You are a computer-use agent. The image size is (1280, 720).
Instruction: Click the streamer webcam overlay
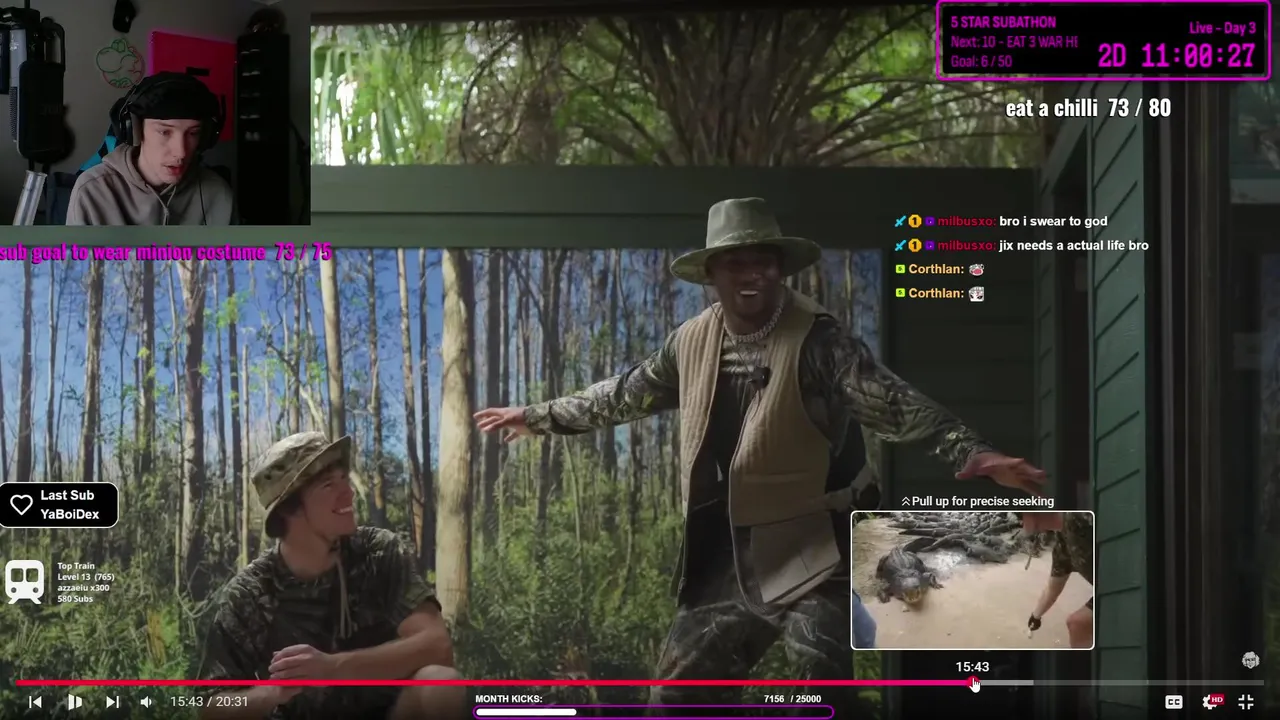click(155, 112)
